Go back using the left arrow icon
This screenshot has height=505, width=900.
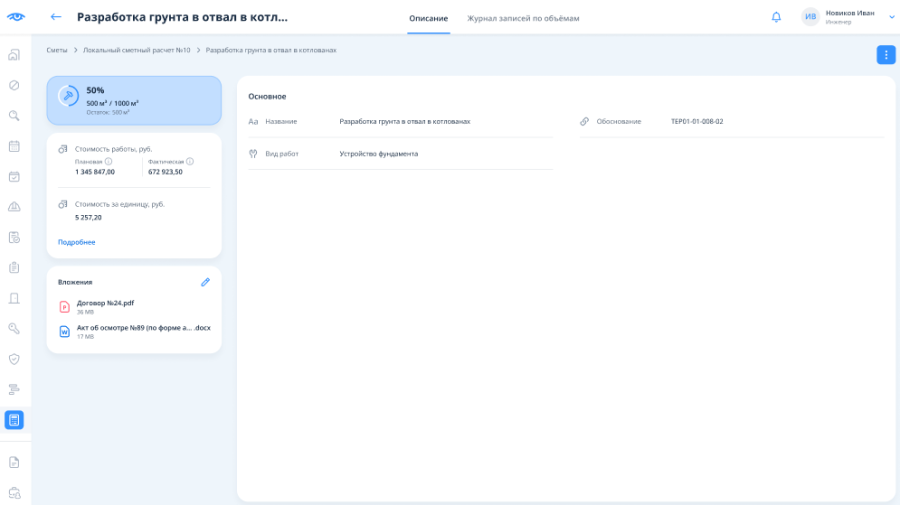click(x=56, y=17)
